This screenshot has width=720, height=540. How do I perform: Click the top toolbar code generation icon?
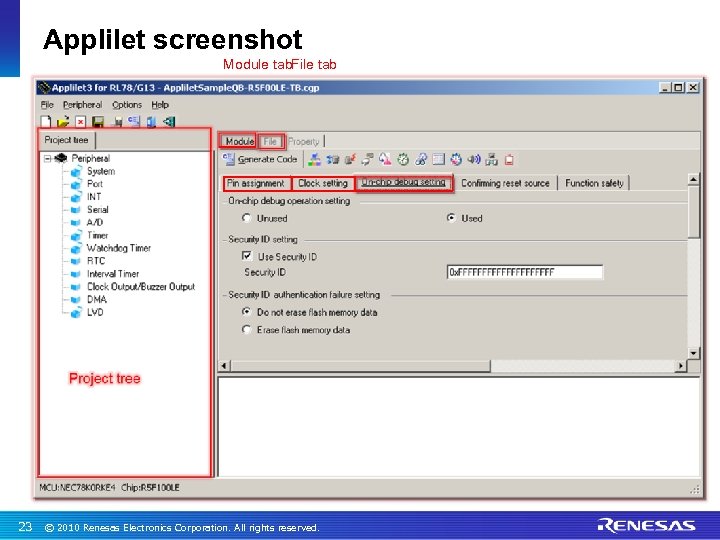coord(134,122)
